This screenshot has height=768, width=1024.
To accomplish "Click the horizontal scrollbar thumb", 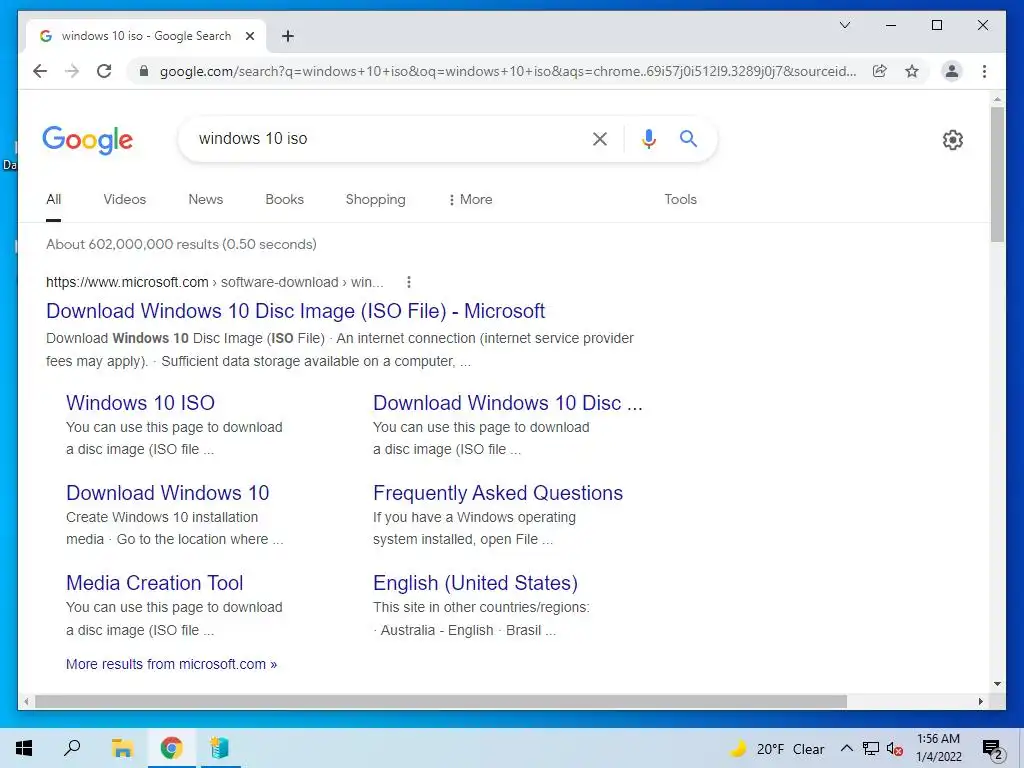I will (x=440, y=701).
